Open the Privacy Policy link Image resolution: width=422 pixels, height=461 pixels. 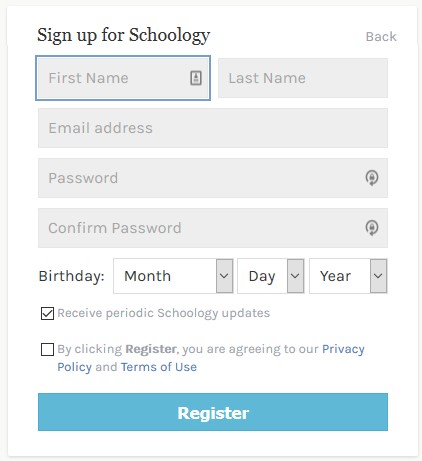211,358
